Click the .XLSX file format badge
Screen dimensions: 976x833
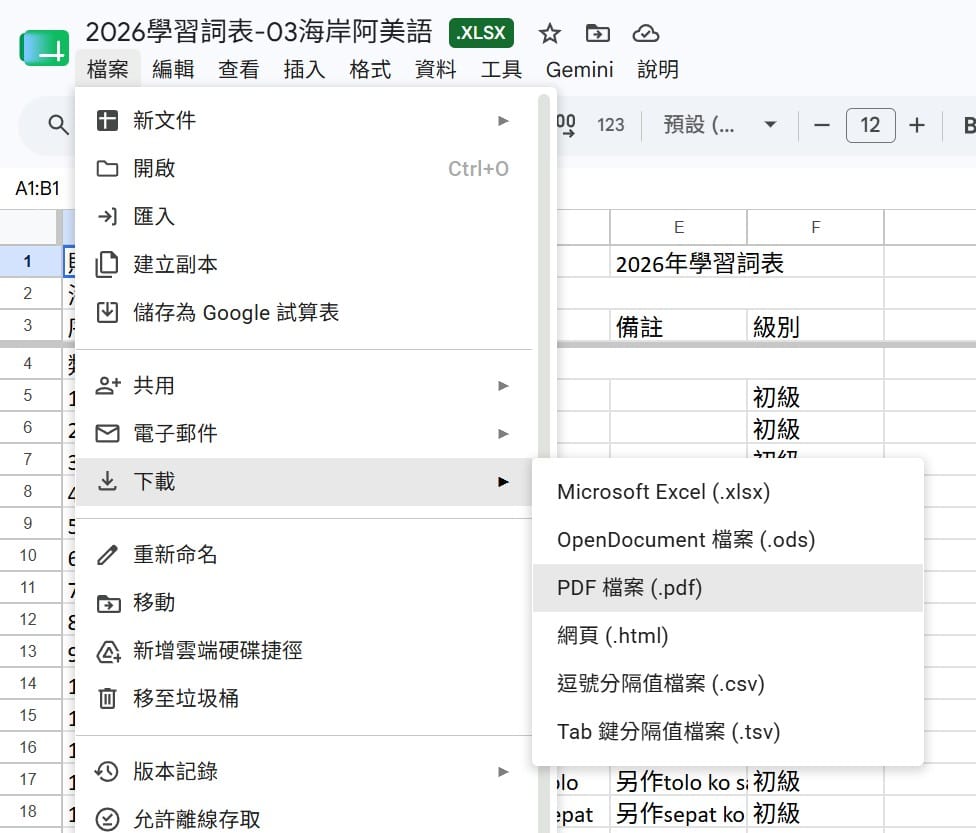tap(481, 33)
